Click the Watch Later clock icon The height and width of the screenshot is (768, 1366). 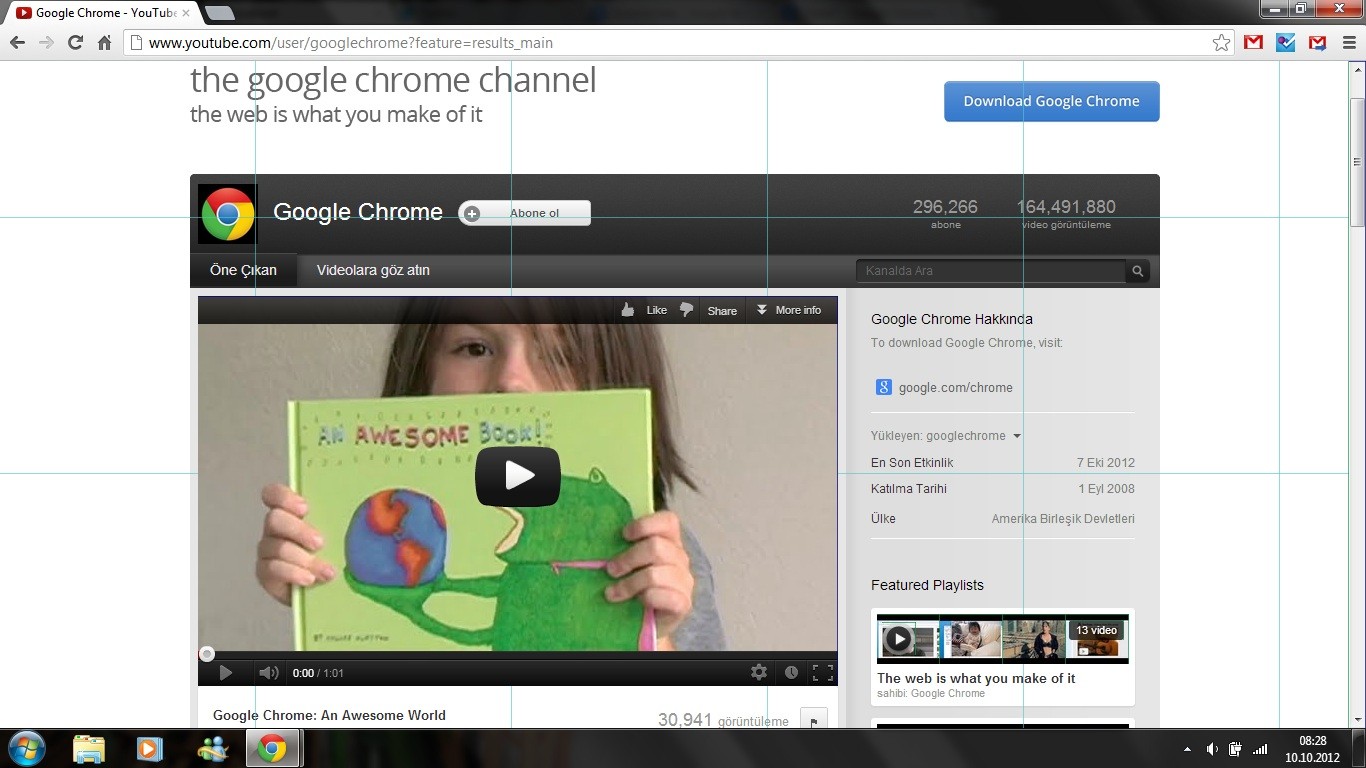click(791, 673)
